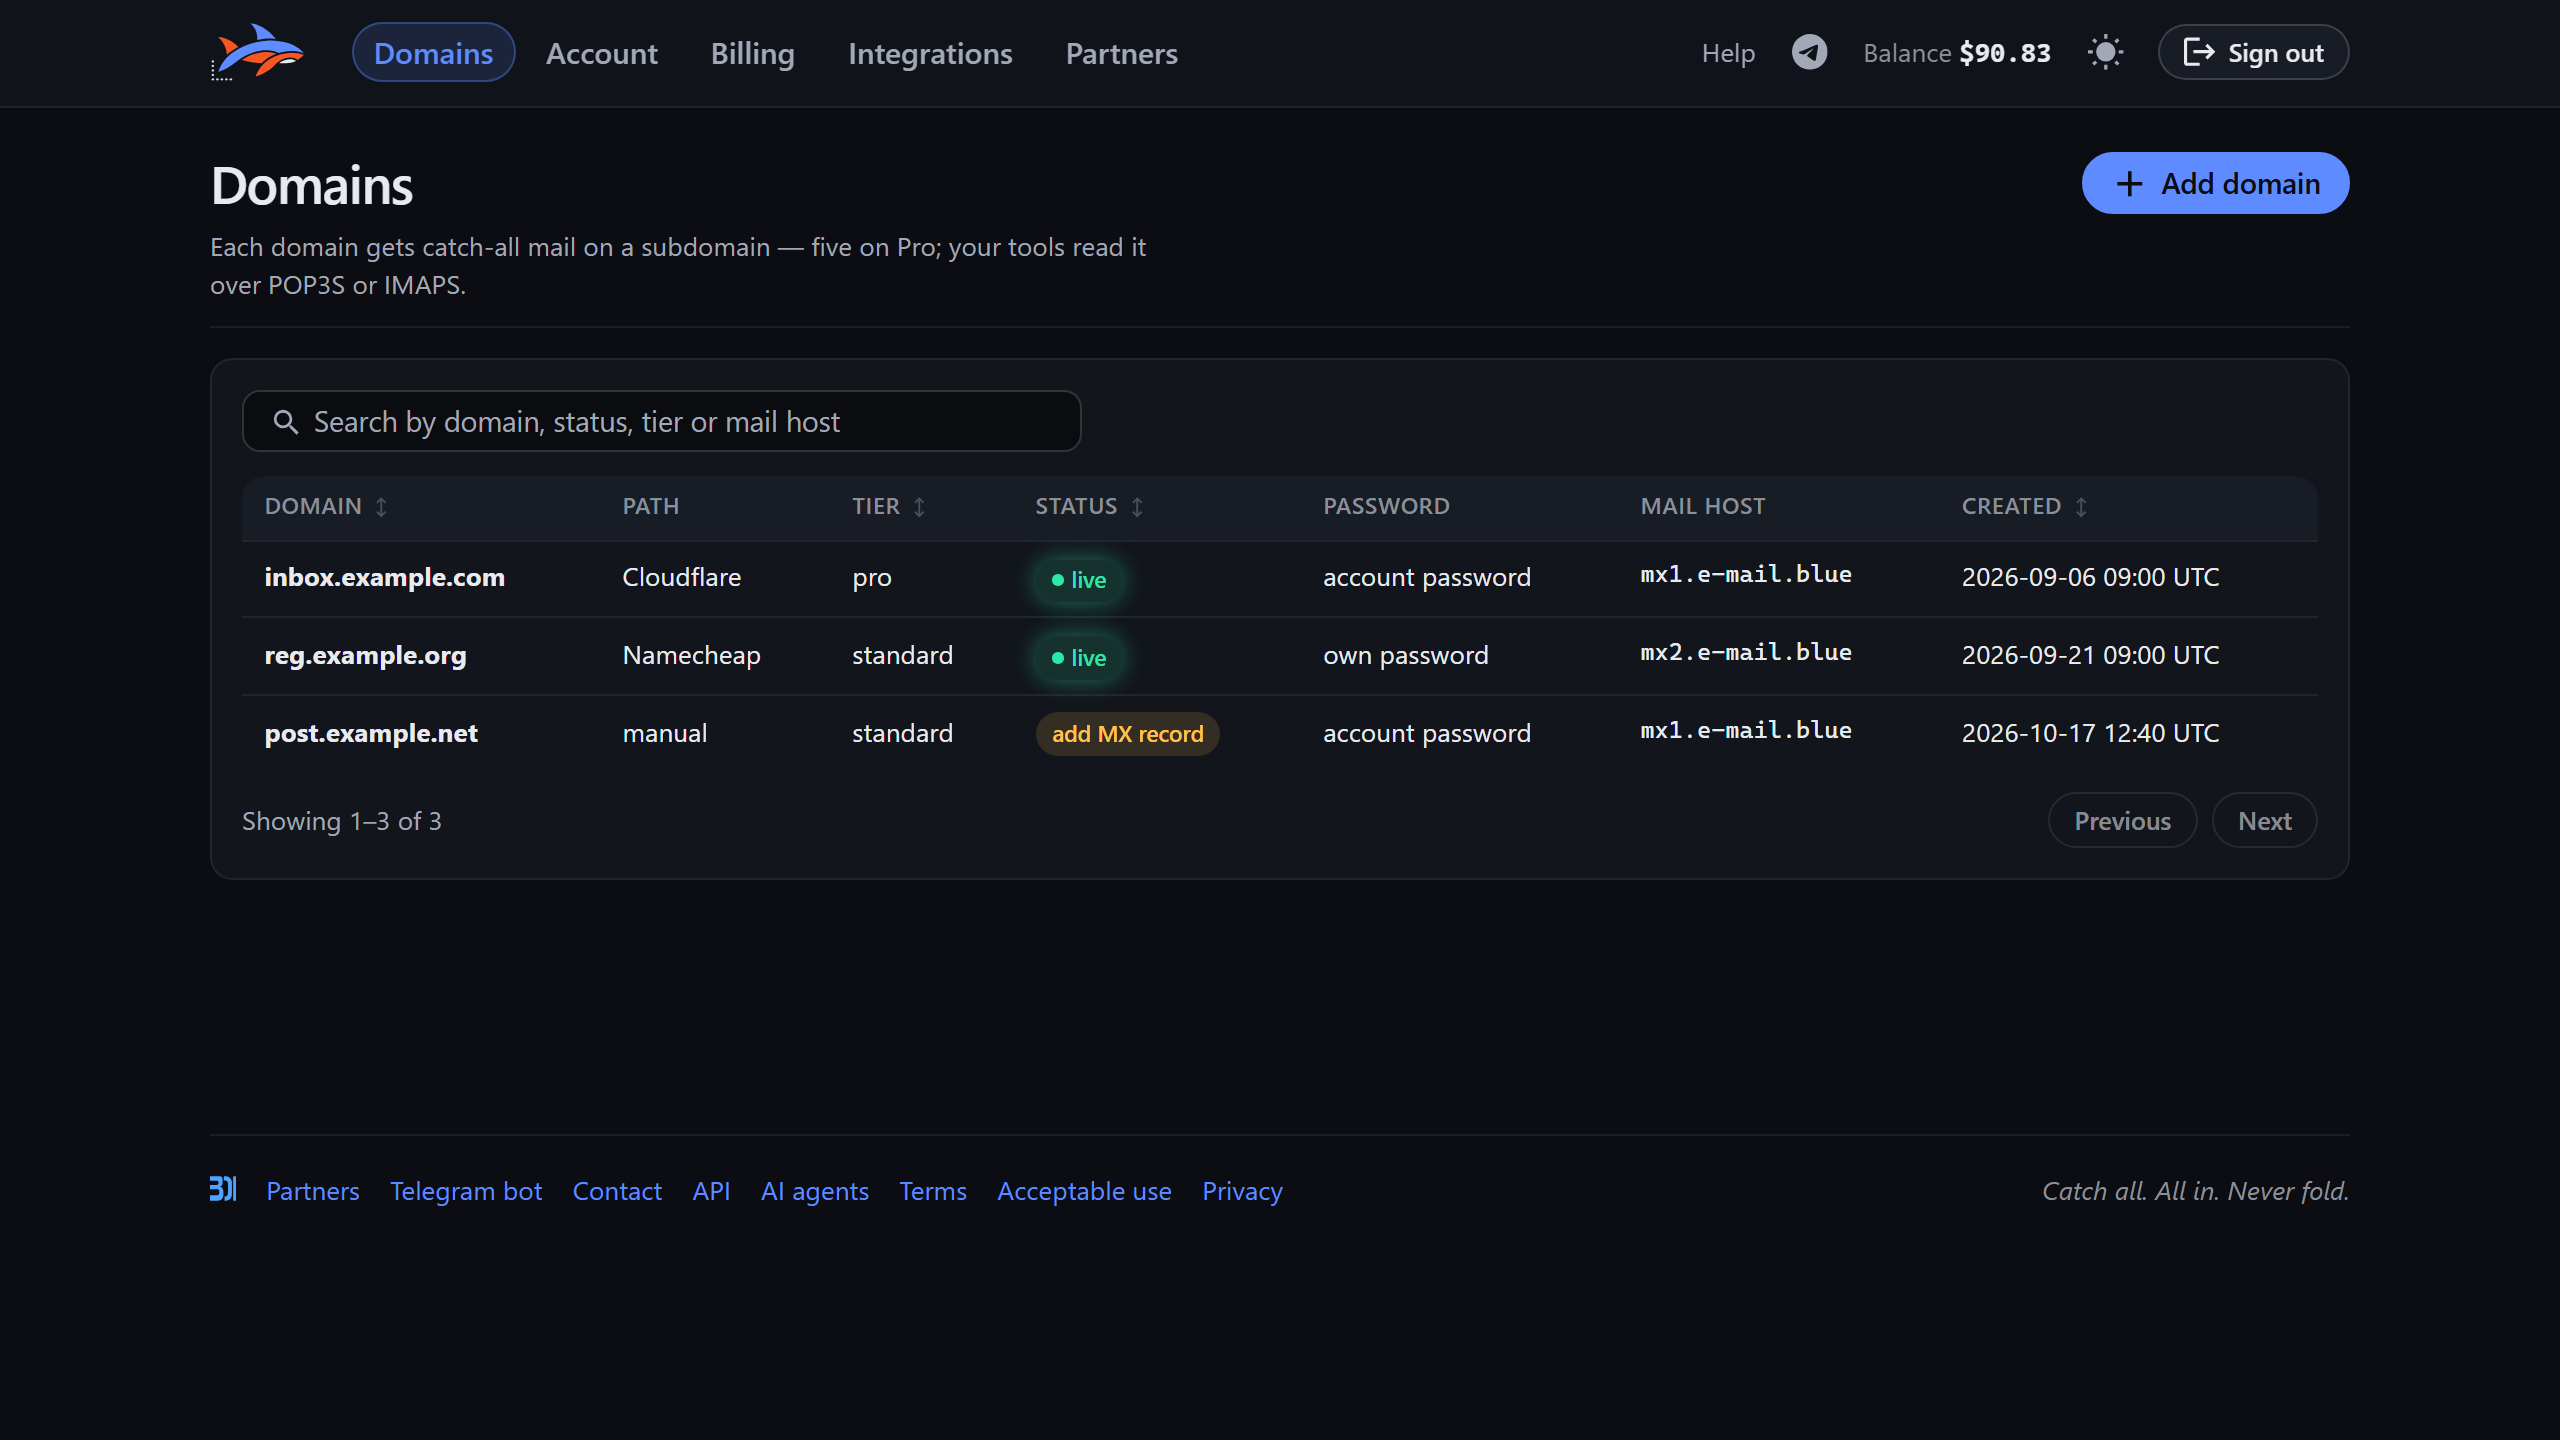
Task: Open the post.example.net domain row
Action: point(1279,734)
